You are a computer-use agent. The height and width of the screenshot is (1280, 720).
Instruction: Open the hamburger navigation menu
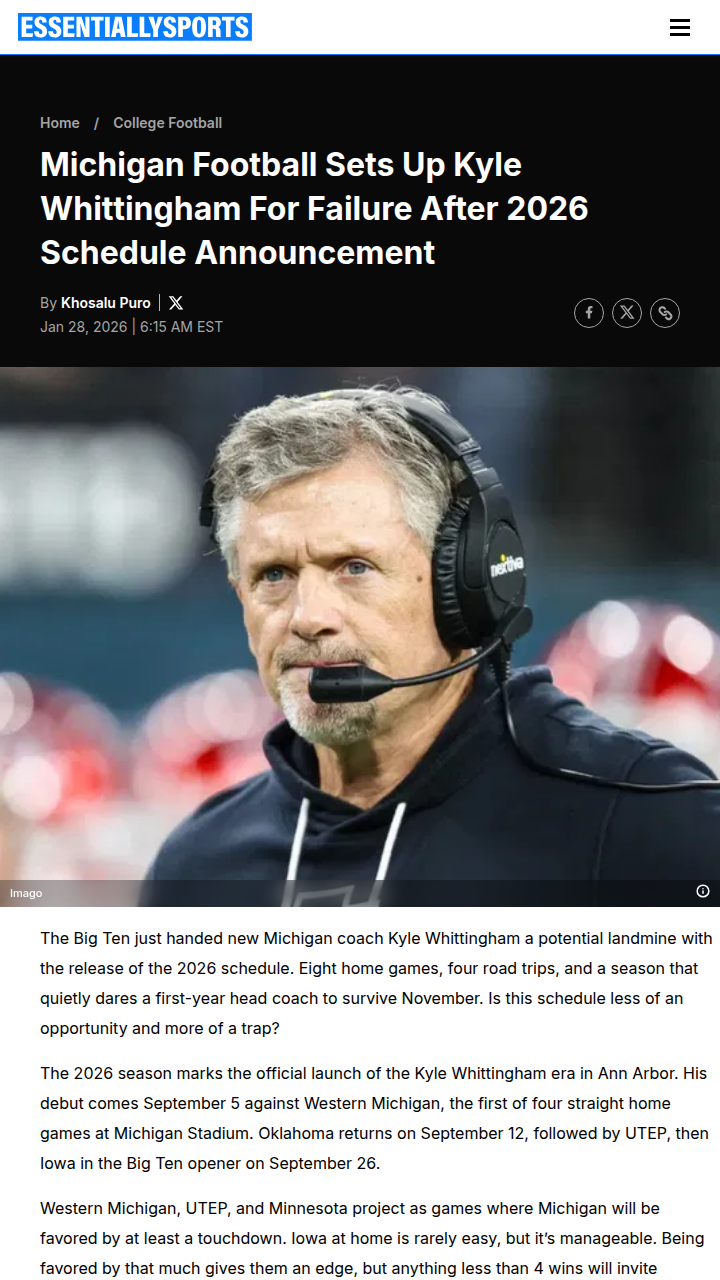point(680,27)
